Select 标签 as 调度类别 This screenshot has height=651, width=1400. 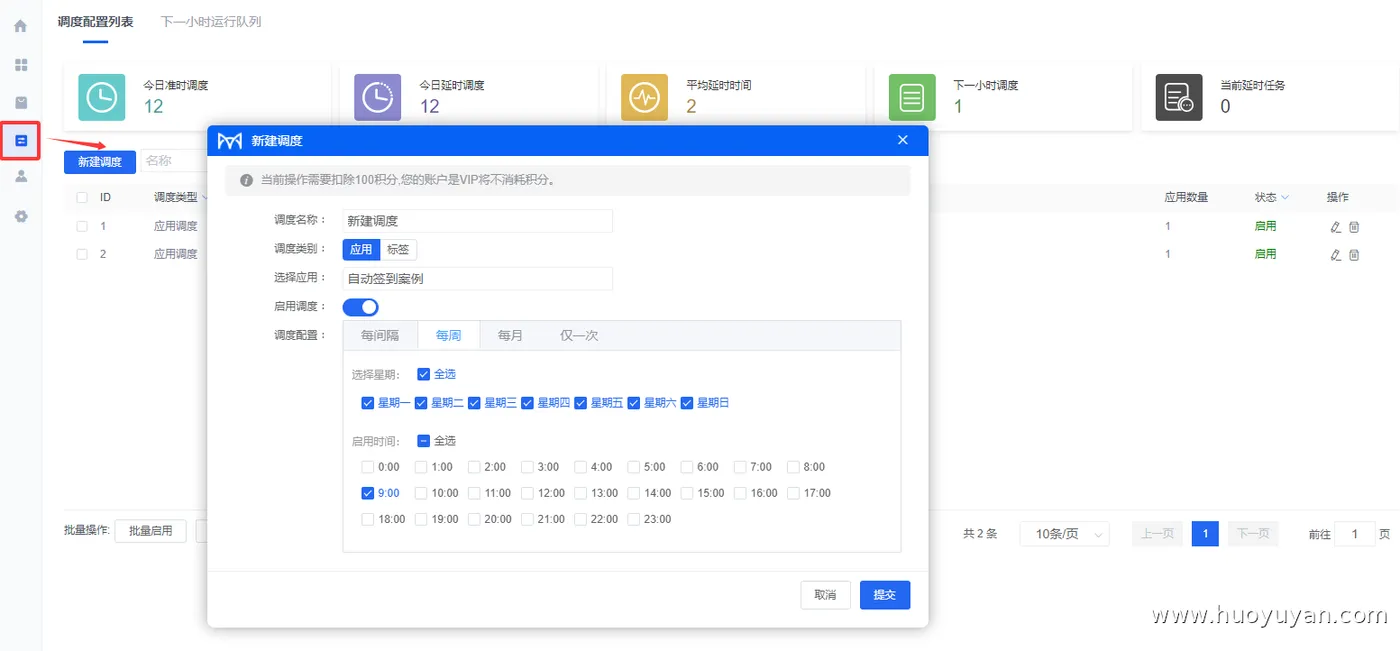pos(398,250)
